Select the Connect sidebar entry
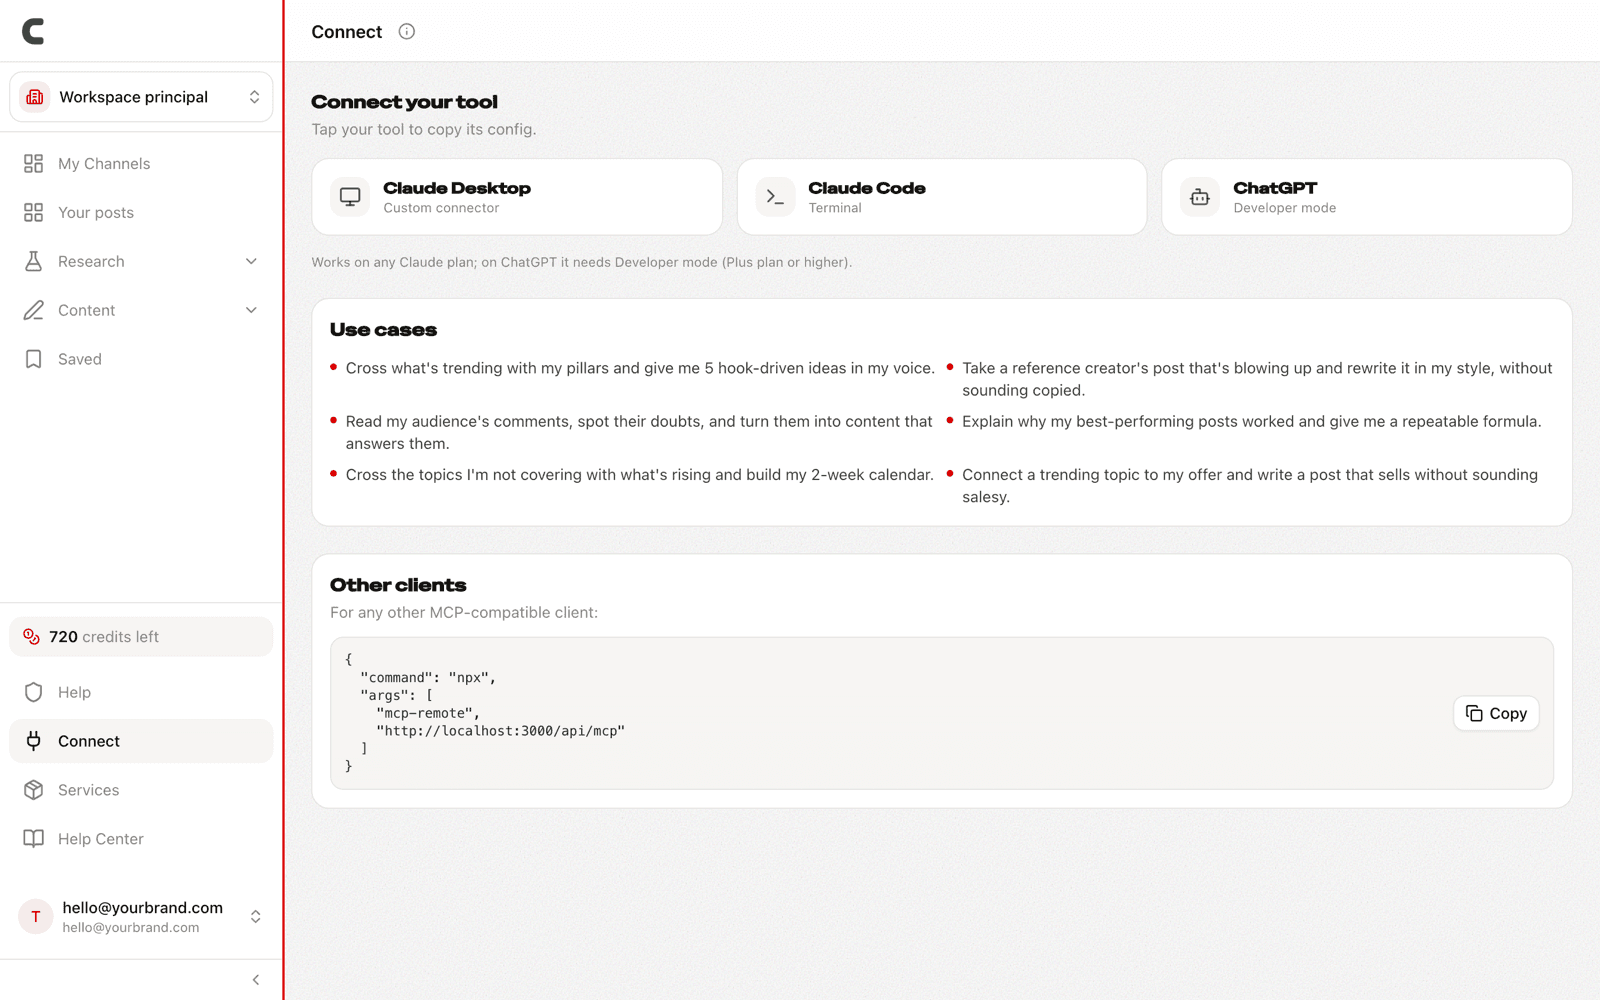The height and width of the screenshot is (1000, 1600). click(x=141, y=741)
